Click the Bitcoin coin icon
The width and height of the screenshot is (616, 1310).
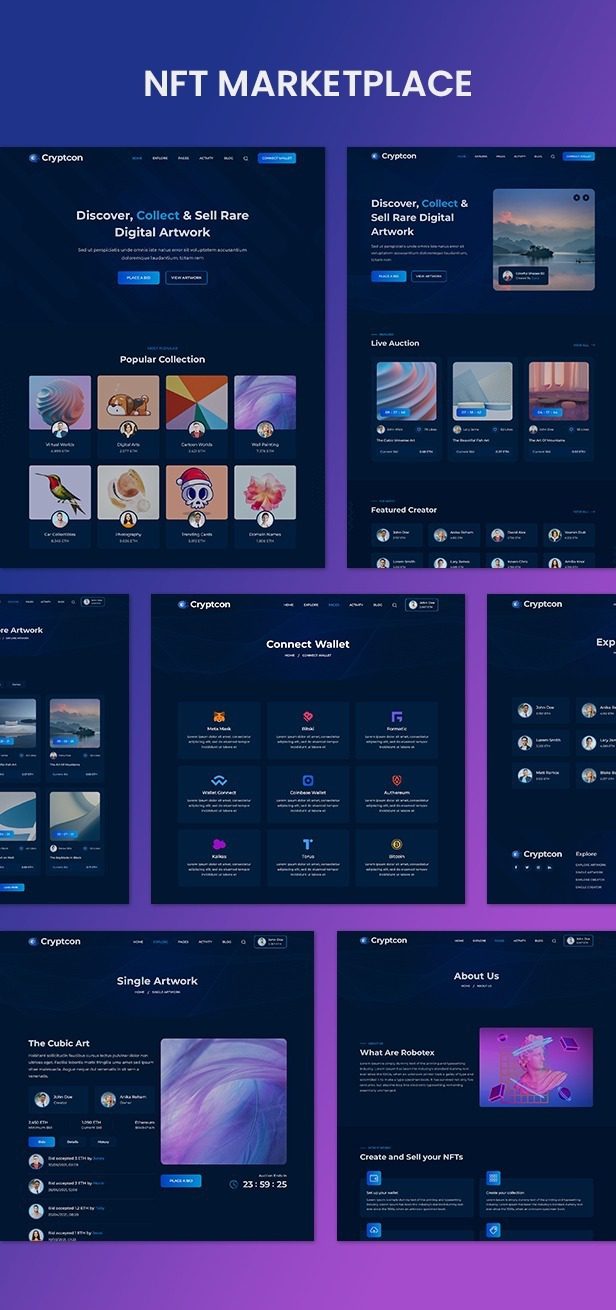tap(397, 844)
